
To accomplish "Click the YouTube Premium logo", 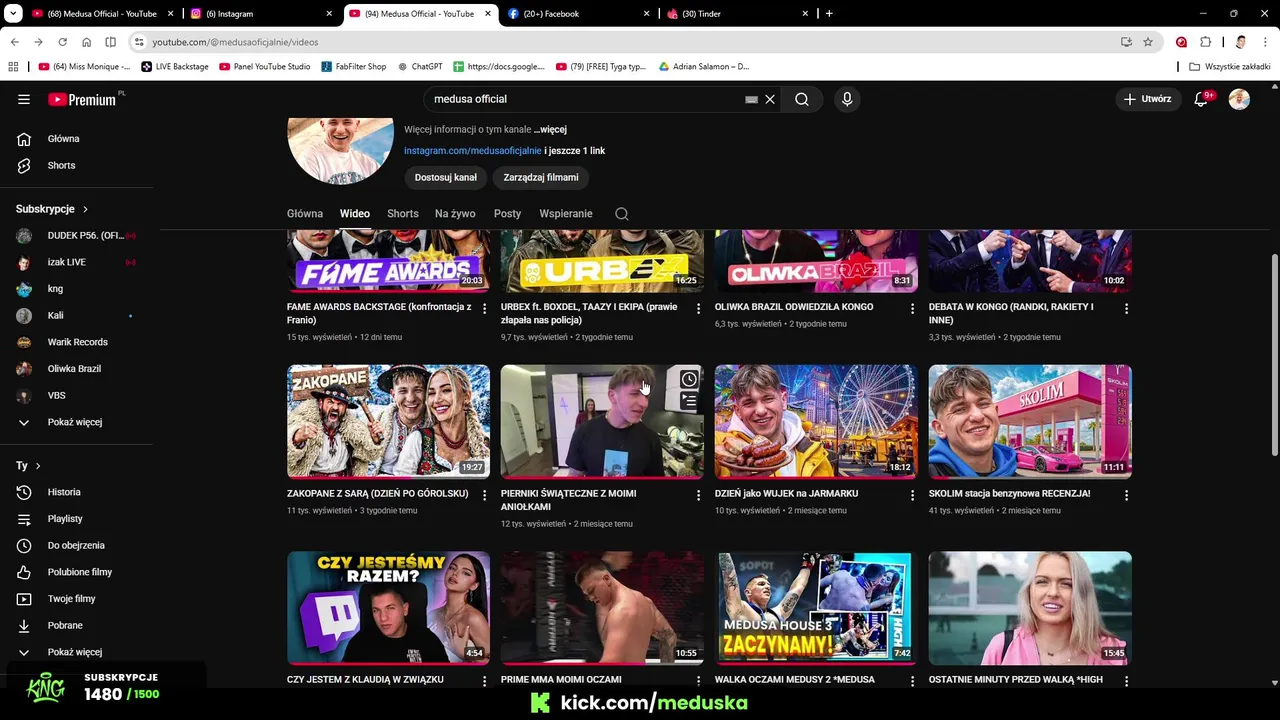I will [x=84, y=99].
